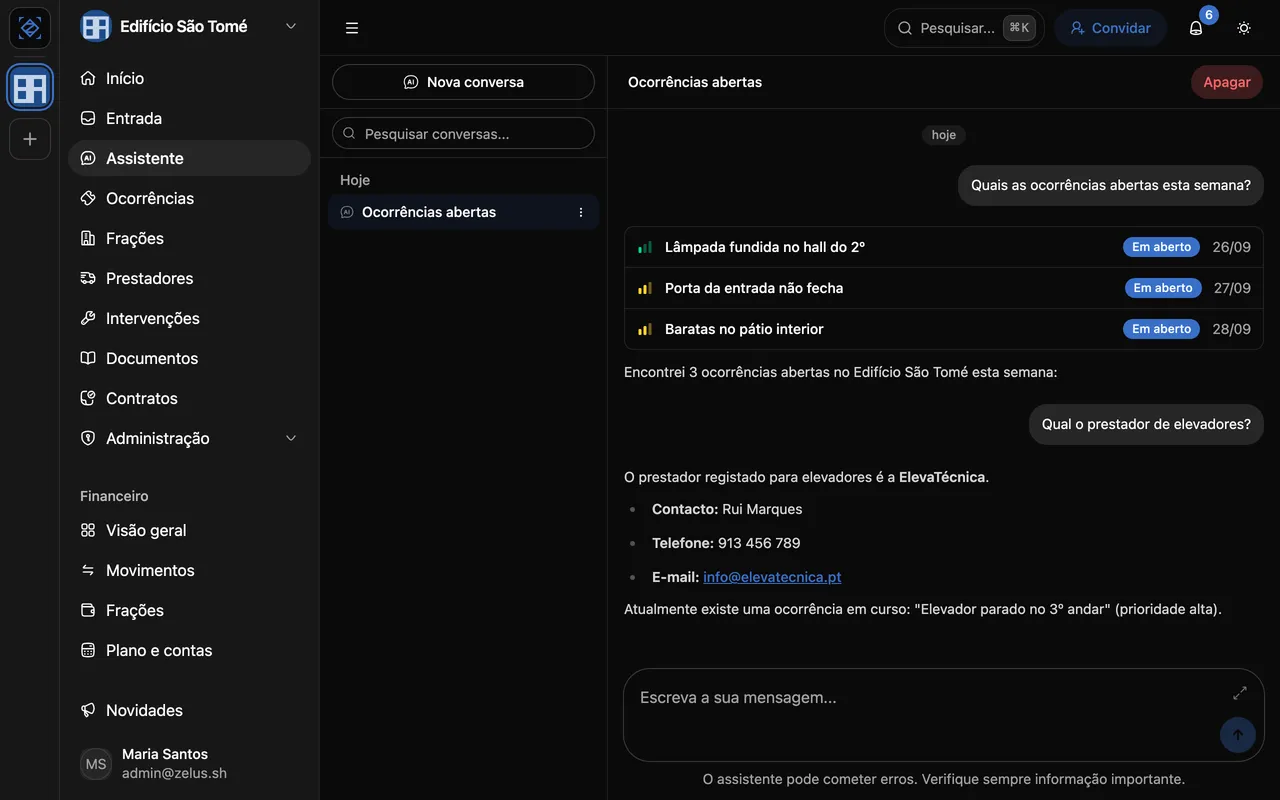Click the Convidar button
1280x800 pixels.
(1110, 28)
